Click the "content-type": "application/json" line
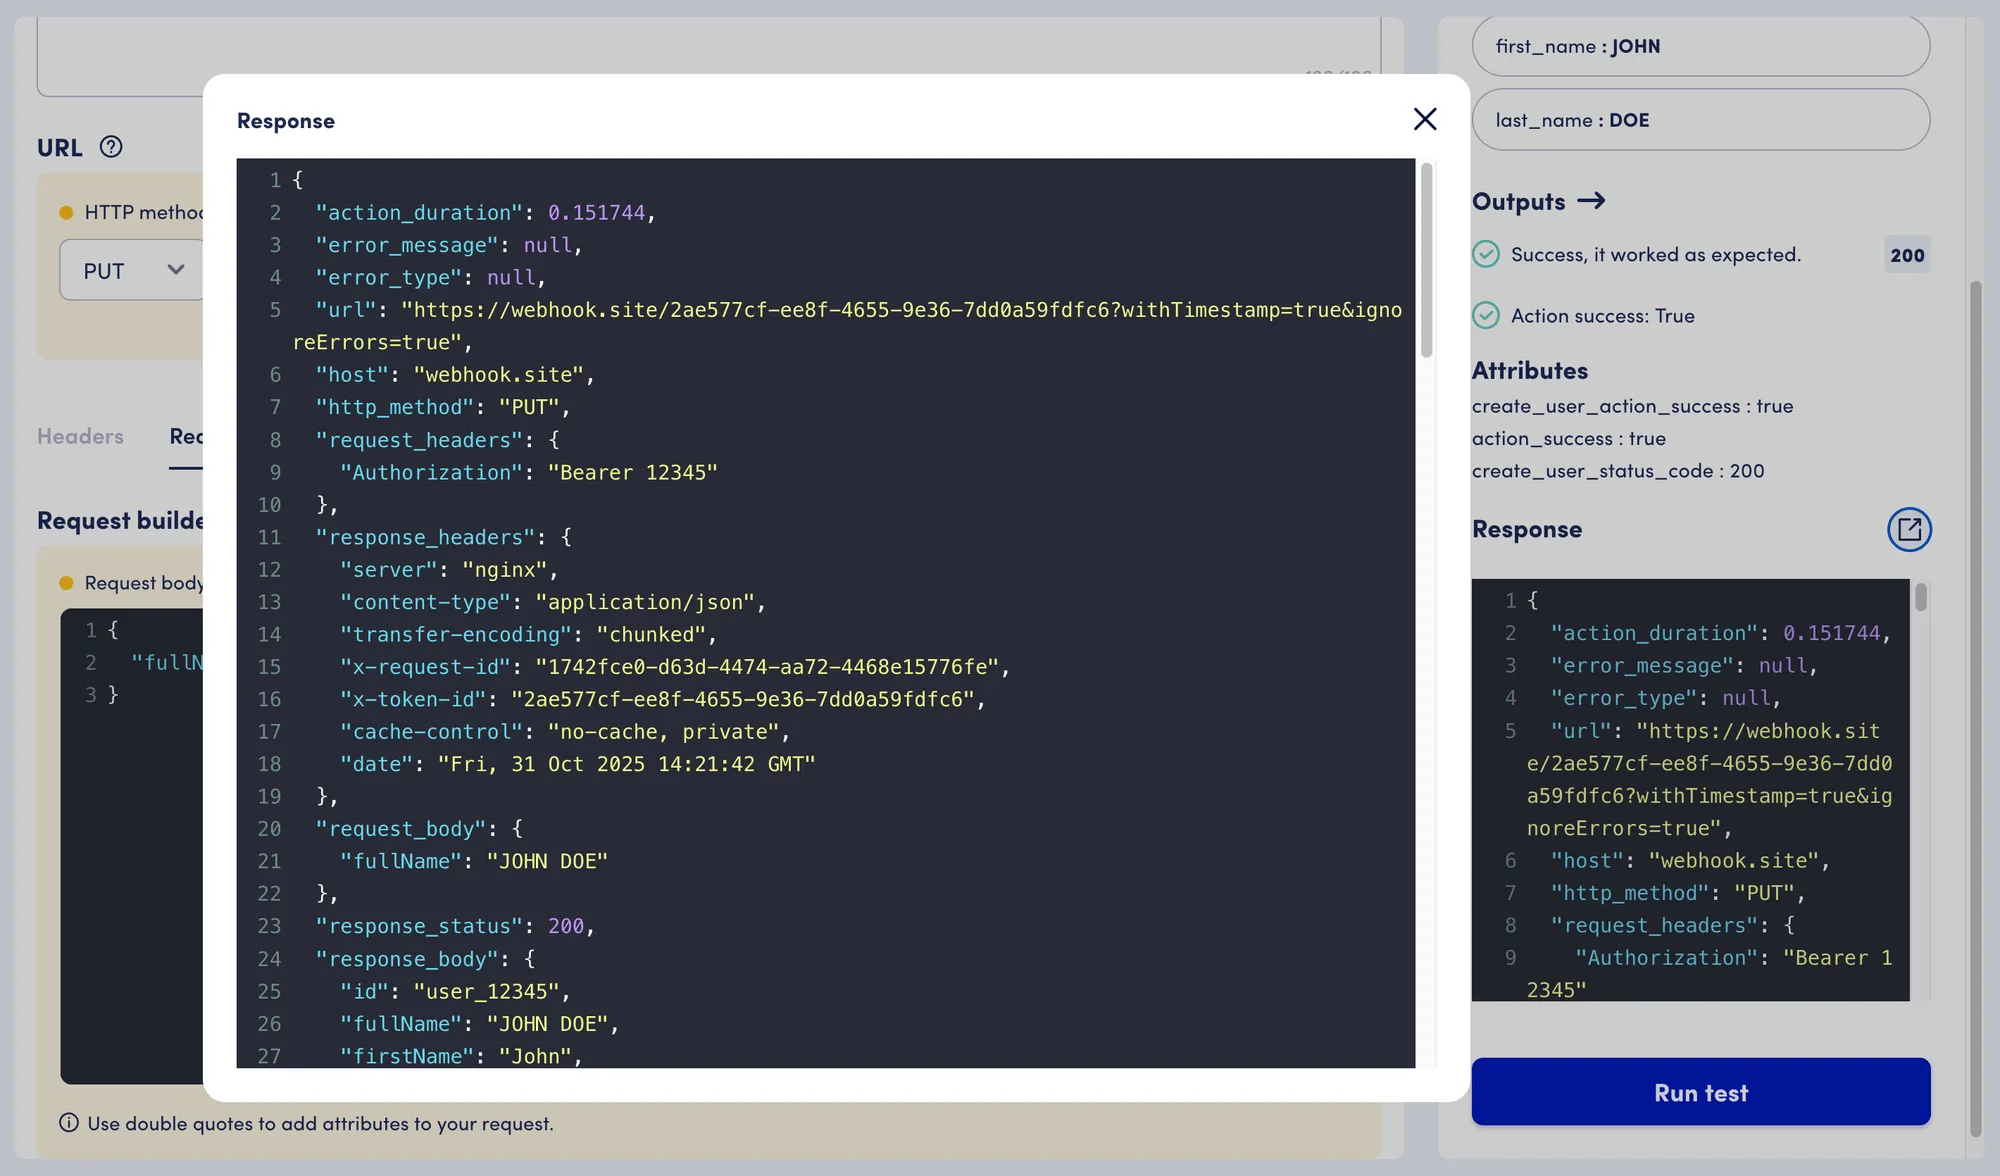This screenshot has width=2000, height=1176. (553, 602)
